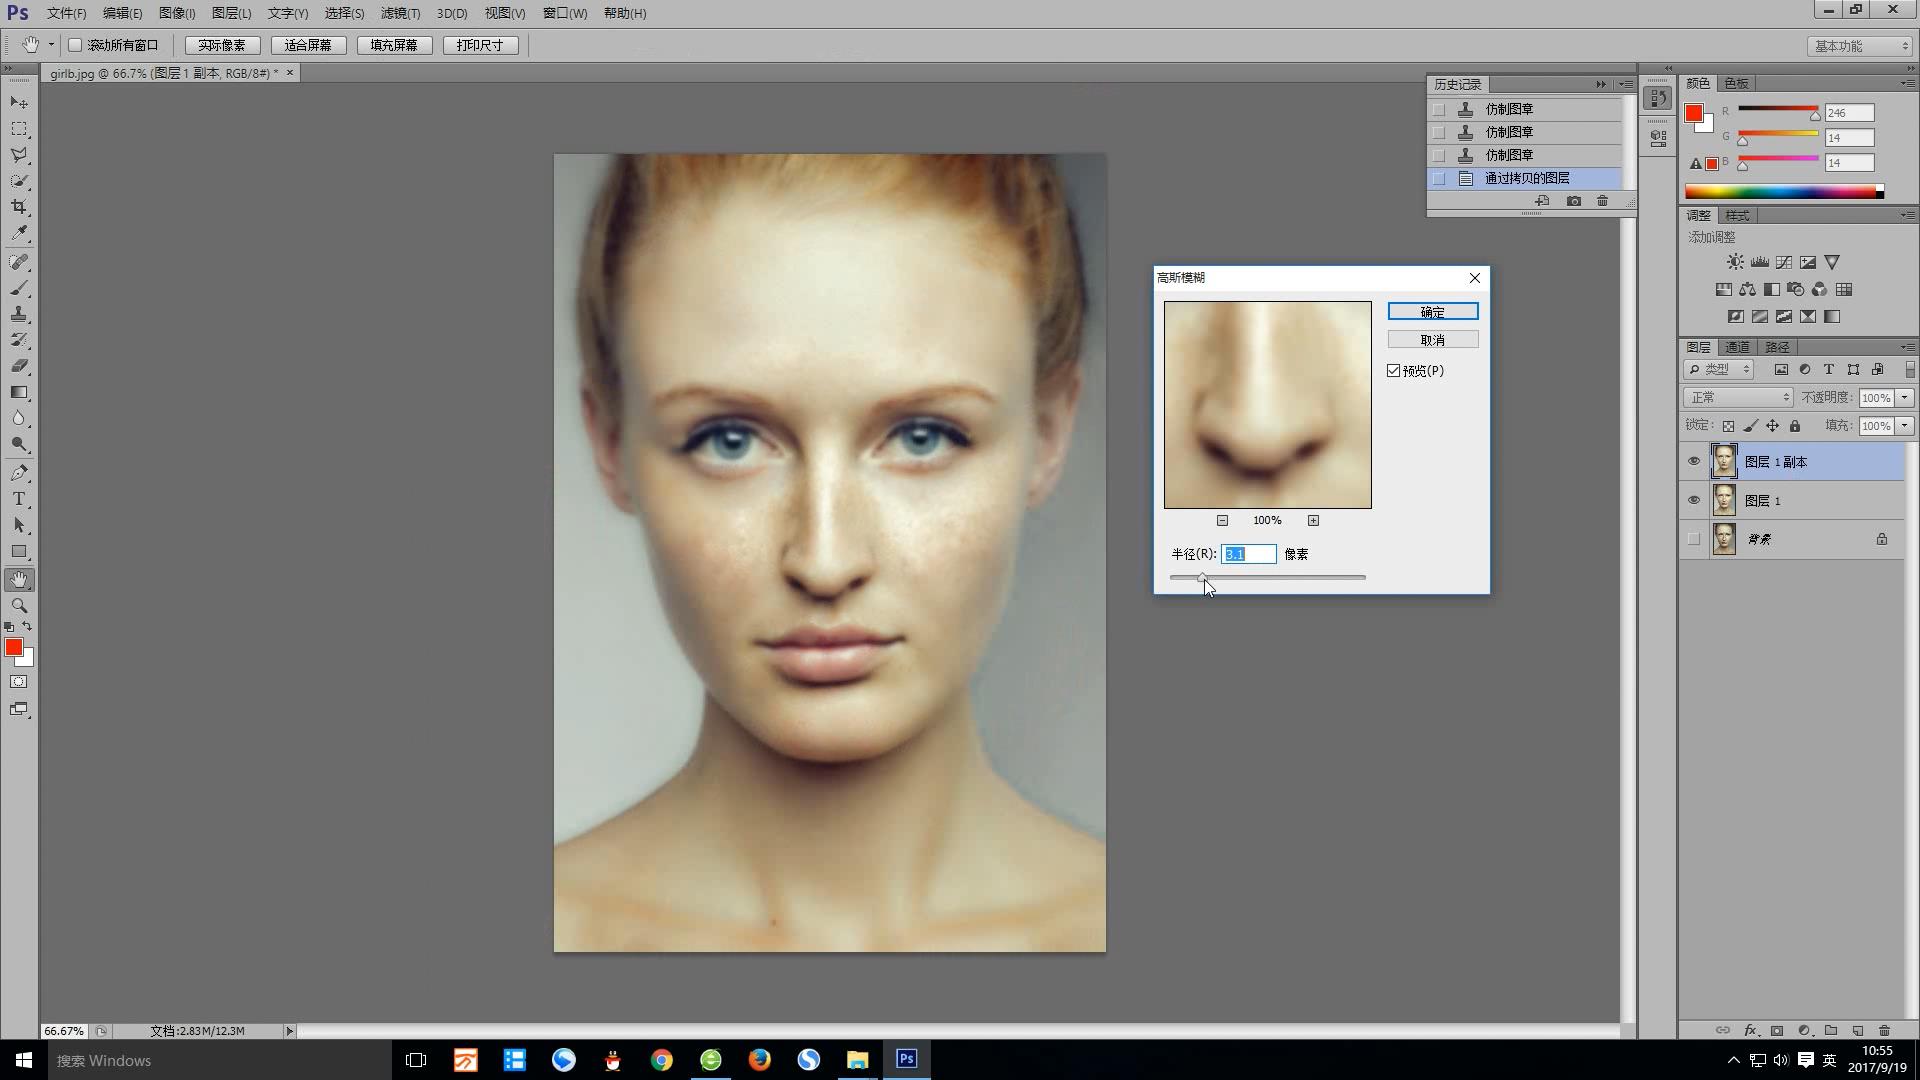Switch to the 路径 tab
This screenshot has height=1080, width=1920.
1777,347
